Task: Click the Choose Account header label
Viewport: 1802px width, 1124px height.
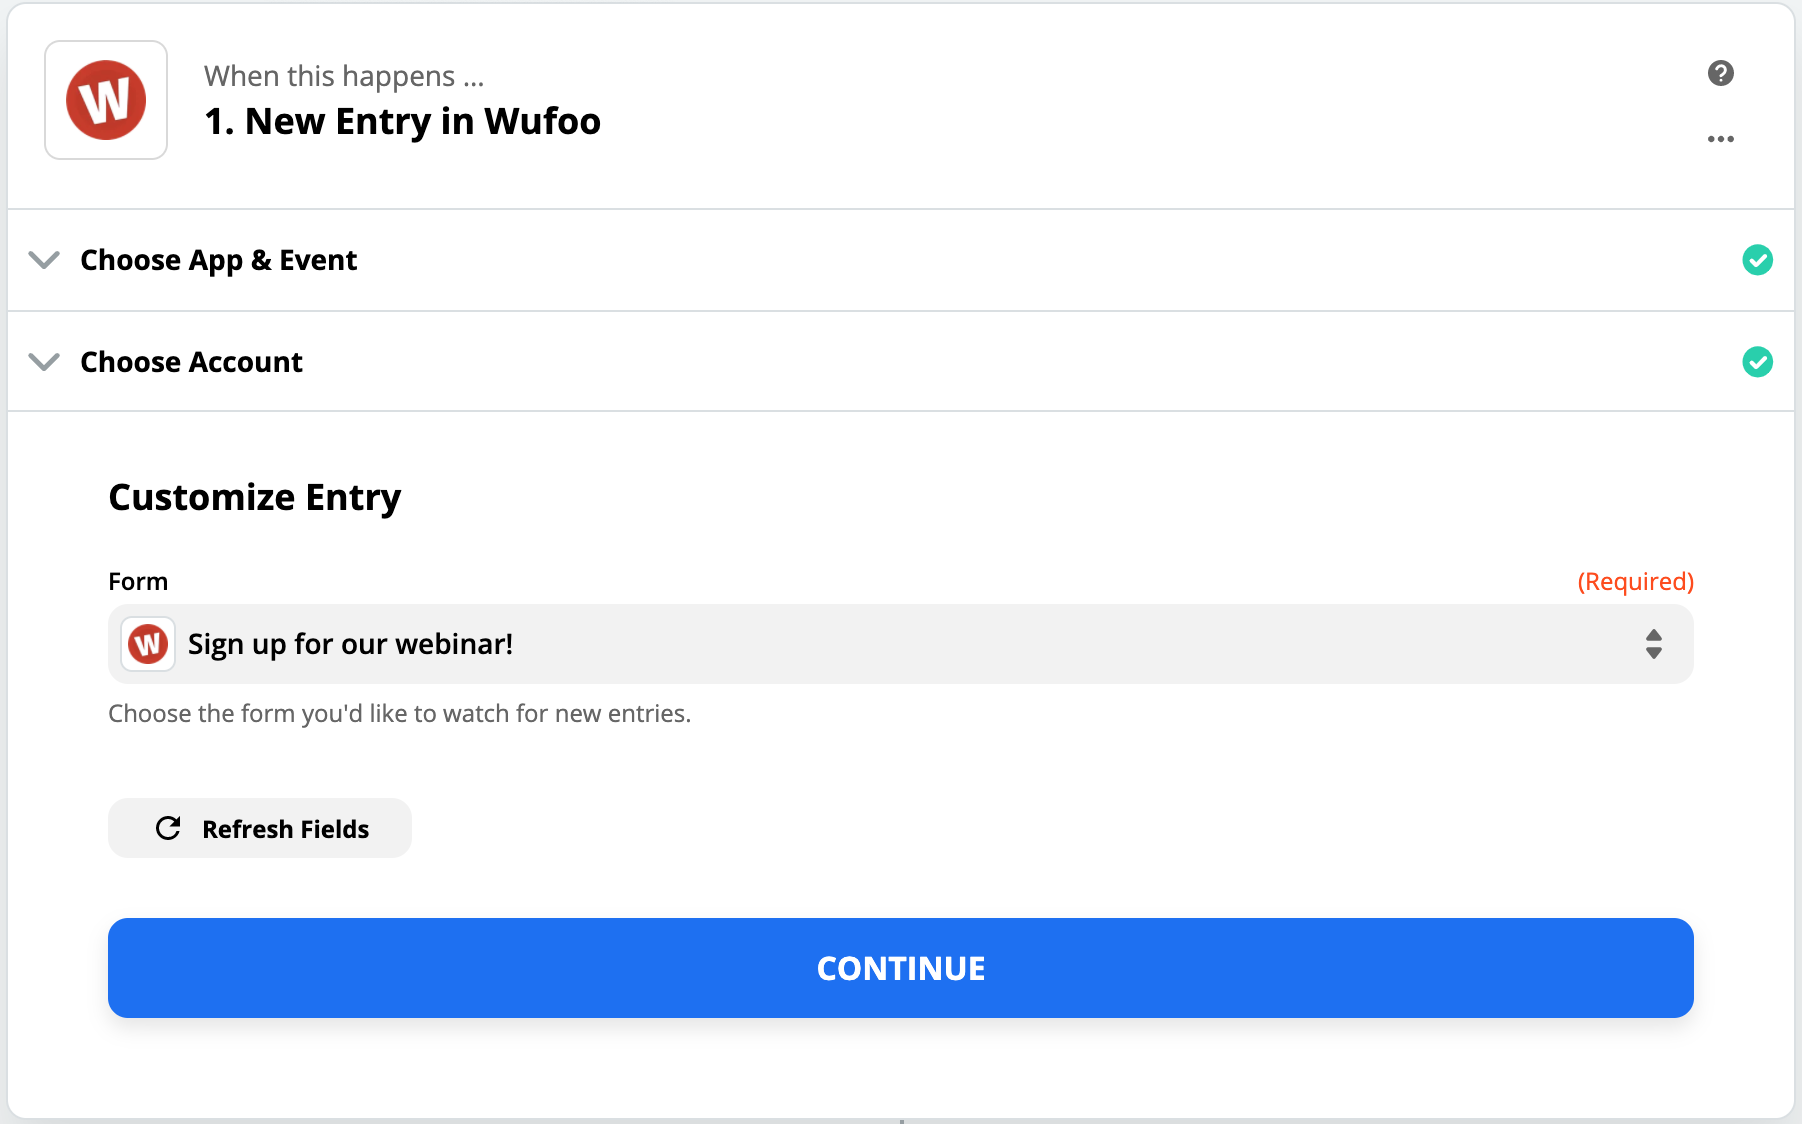Action: (x=191, y=362)
